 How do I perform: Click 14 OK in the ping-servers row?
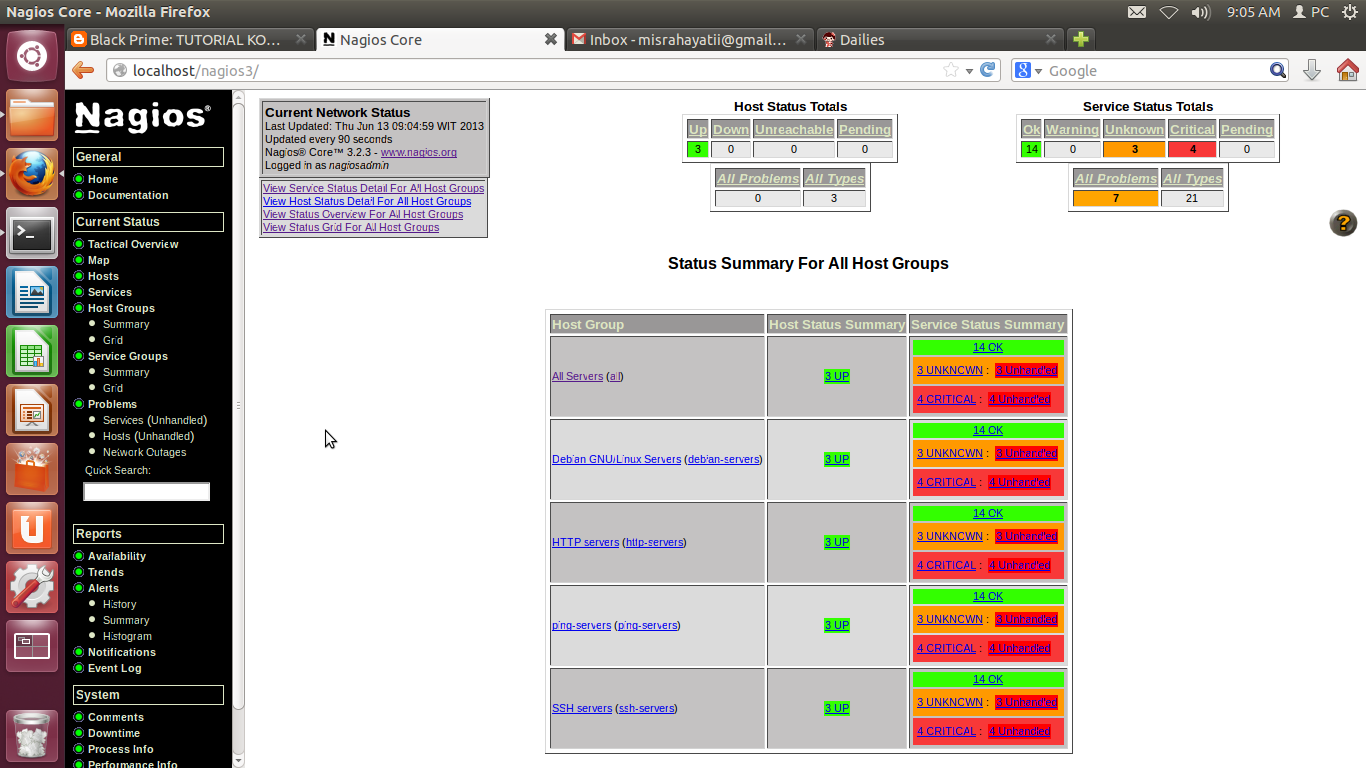click(988, 596)
